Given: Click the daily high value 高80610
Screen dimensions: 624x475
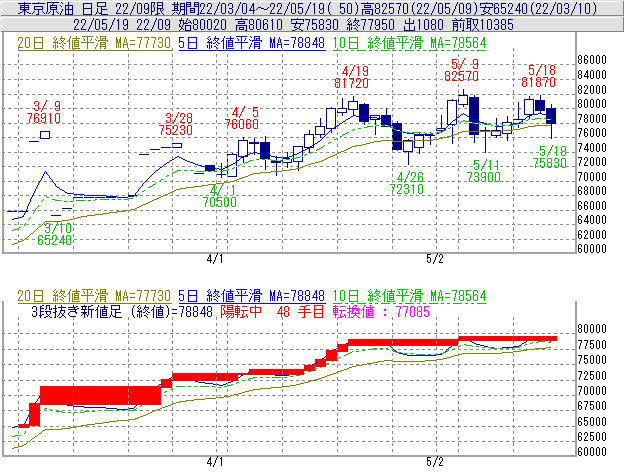Looking at the screenshot, I should [259, 25].
